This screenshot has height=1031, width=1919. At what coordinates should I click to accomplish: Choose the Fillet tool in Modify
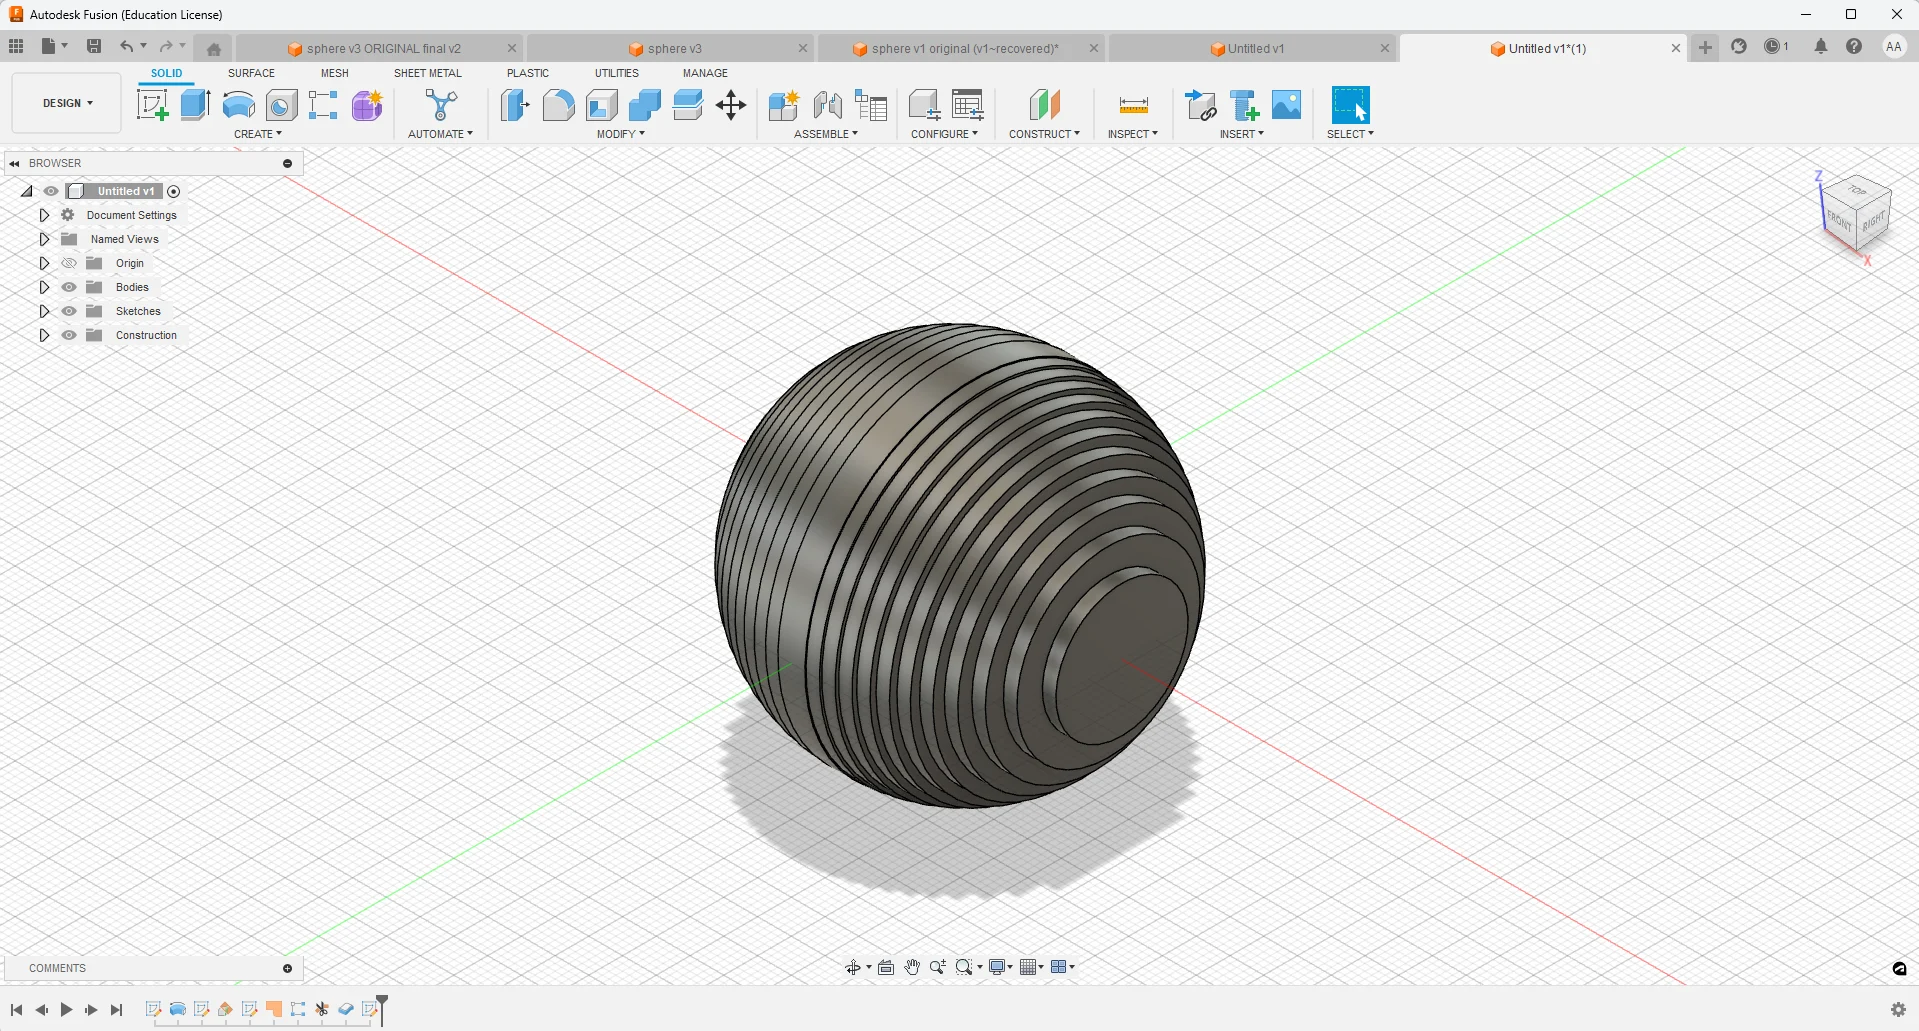558,105
